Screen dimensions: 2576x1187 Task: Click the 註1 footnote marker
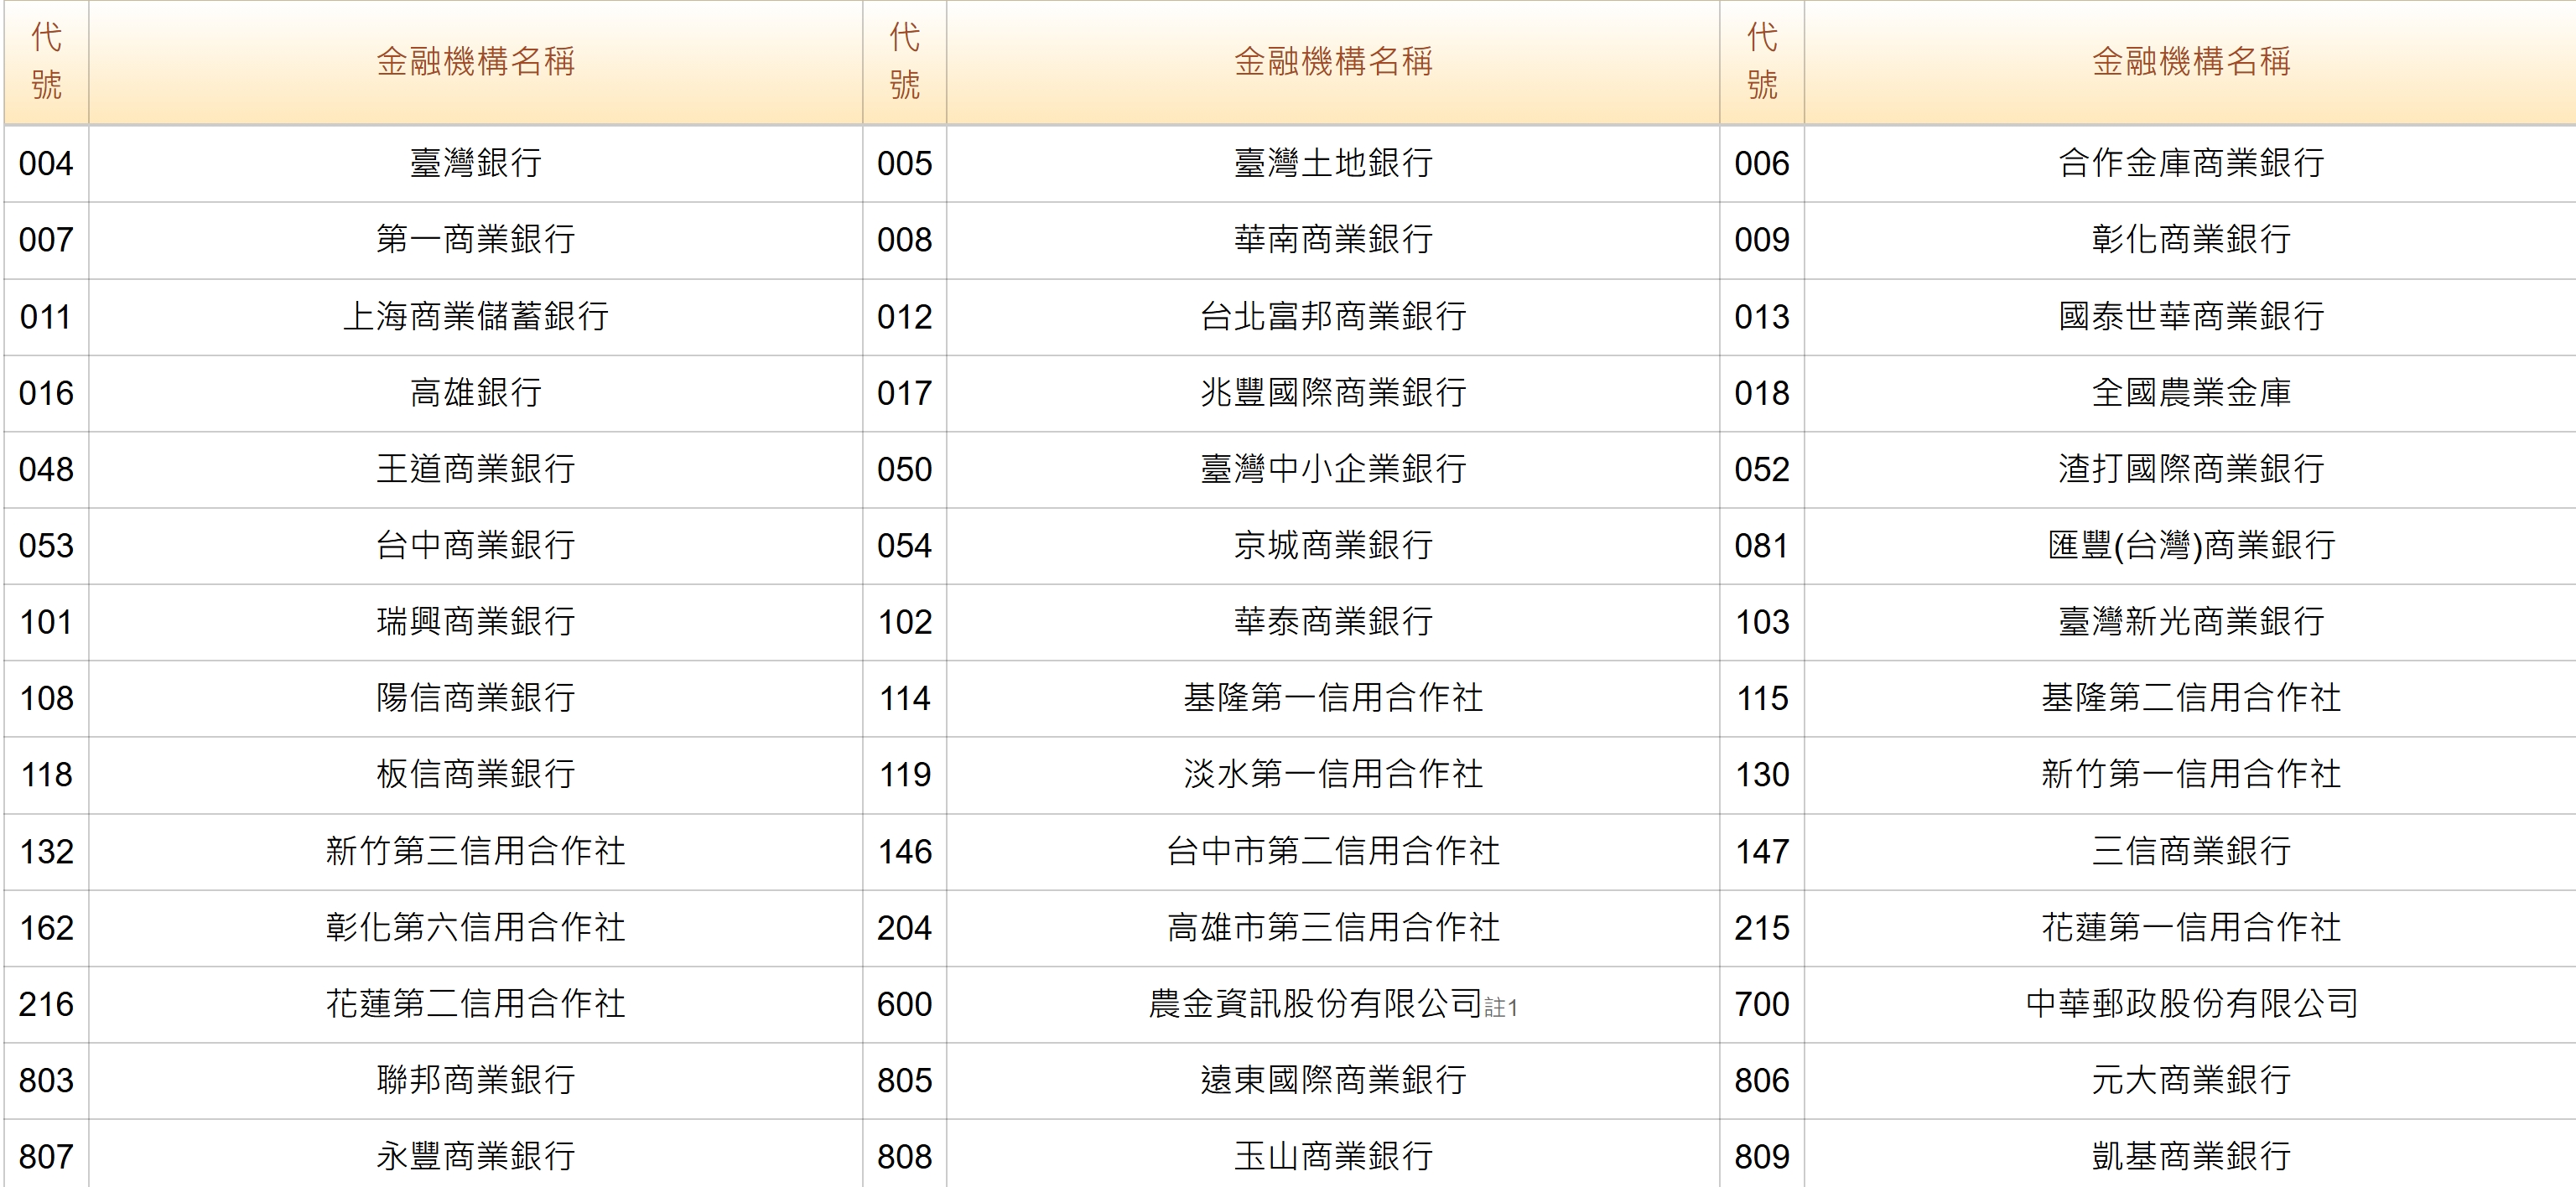[x=1501, y=1008]
